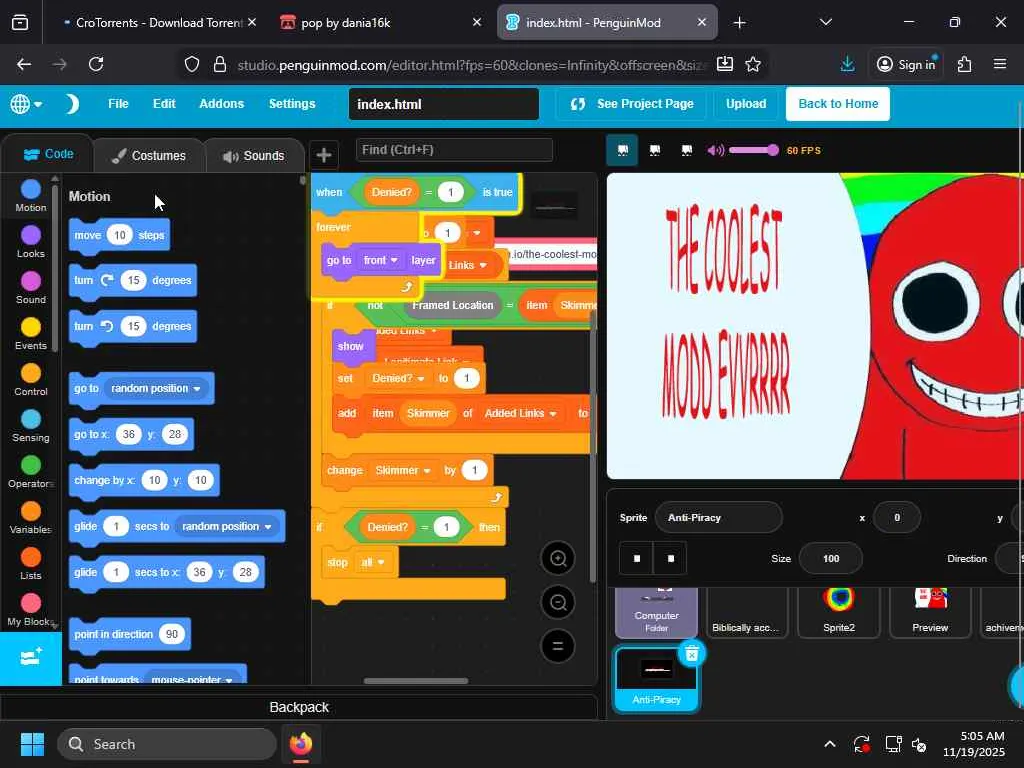Open the add extension button
Image resolution: width=1024 pixels, height=768 pixels.
(31, 658)
